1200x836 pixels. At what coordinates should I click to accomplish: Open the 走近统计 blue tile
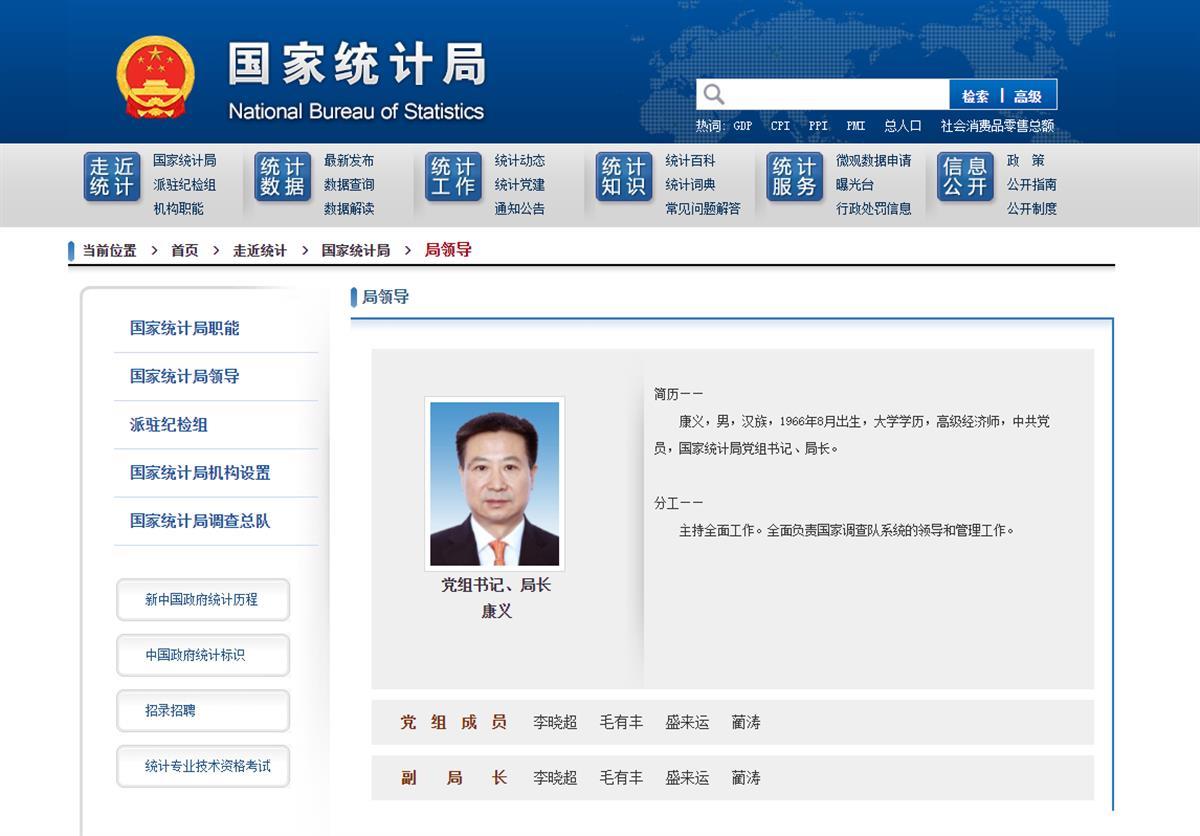(x=111, y=177)
